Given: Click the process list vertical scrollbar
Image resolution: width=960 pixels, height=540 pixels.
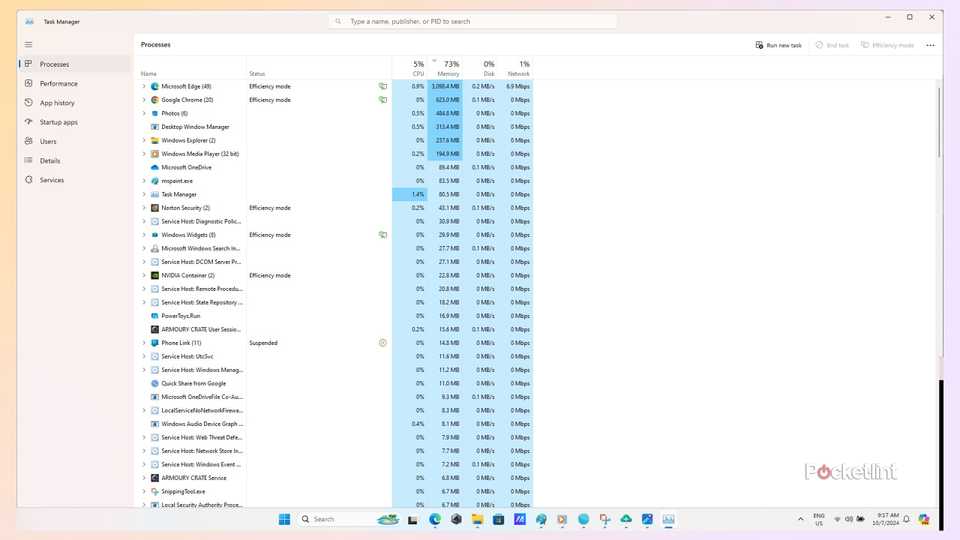Looking at the screenshot, I should 939,122.
